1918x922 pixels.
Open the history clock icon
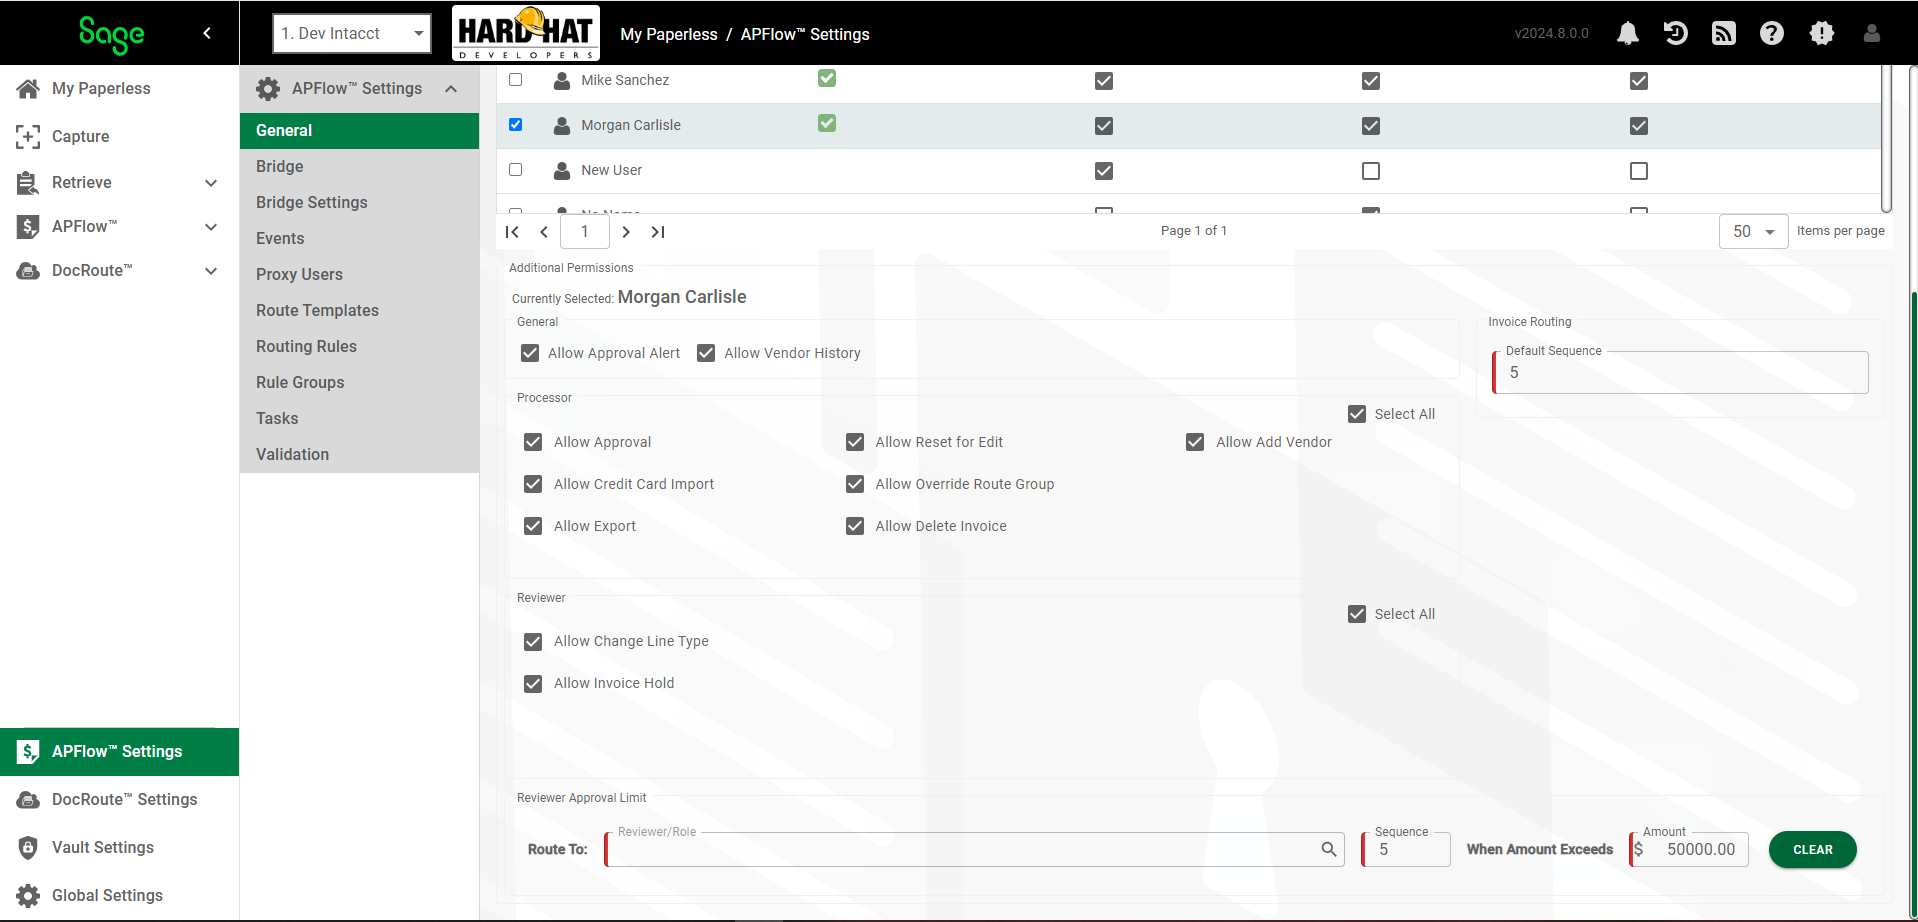click(x=1675, y=33)
